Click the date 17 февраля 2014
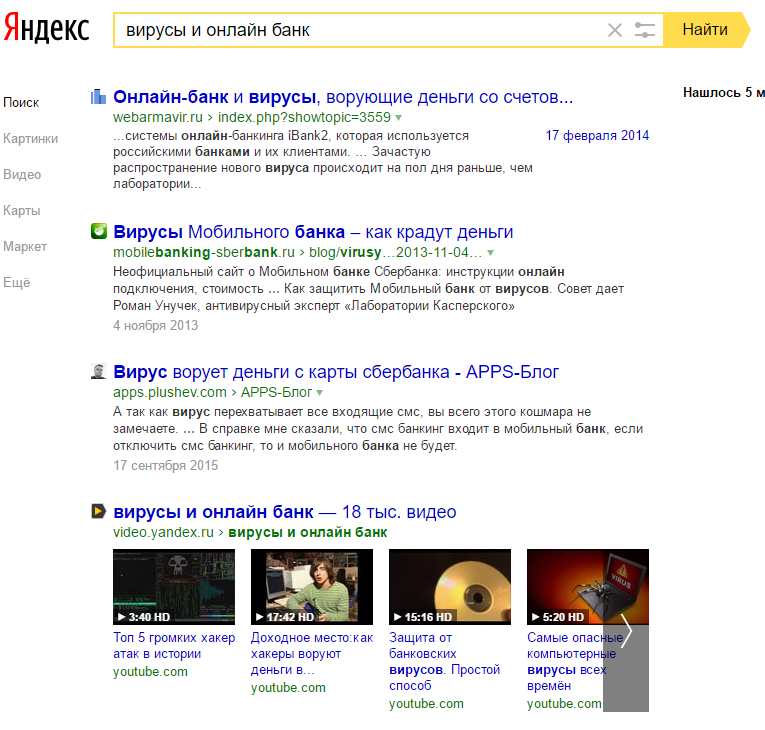The image size is (765, 730). click(x=597, y=136)
